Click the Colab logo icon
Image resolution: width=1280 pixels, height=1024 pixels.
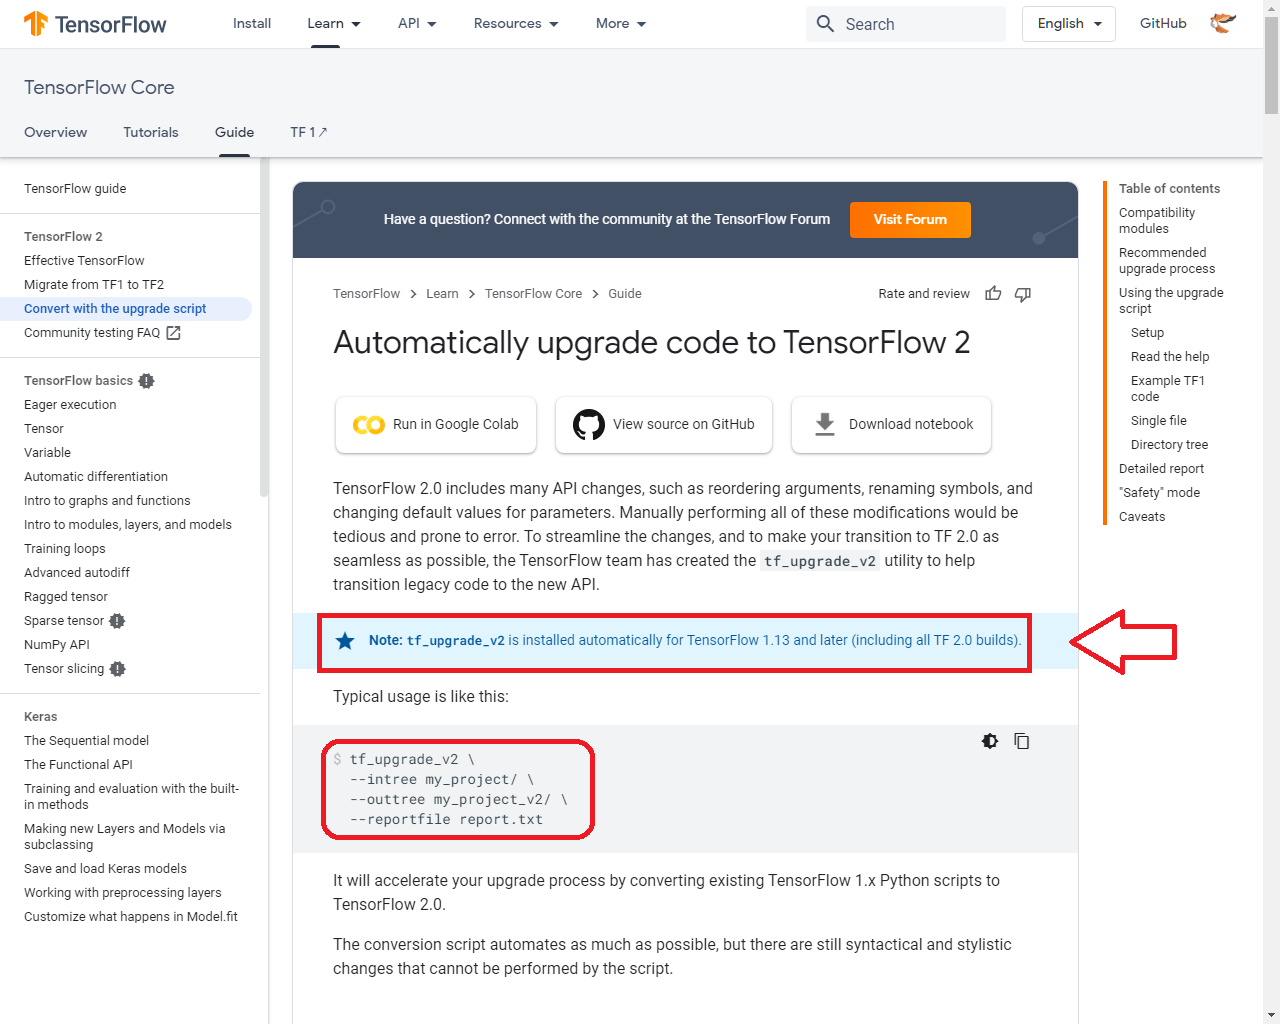click(368, 425)
